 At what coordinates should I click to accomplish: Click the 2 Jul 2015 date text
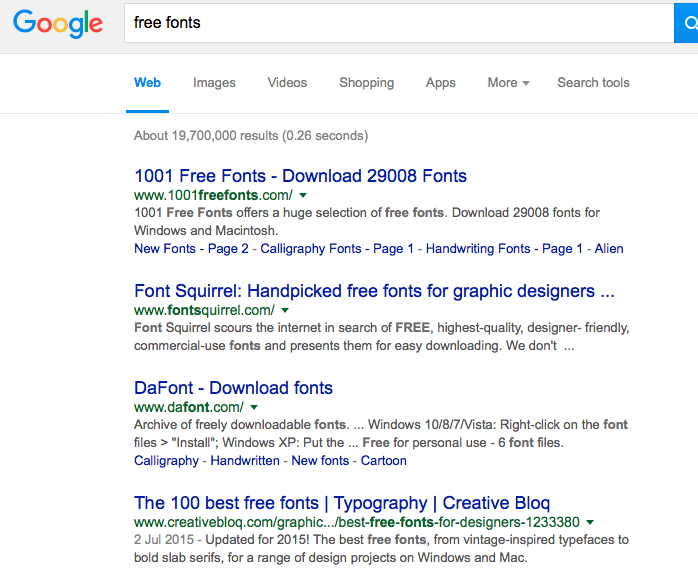pos(164,539)
